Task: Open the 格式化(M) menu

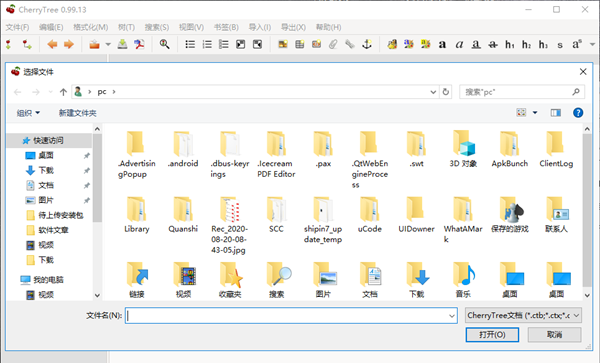Action: pos(91,27)
